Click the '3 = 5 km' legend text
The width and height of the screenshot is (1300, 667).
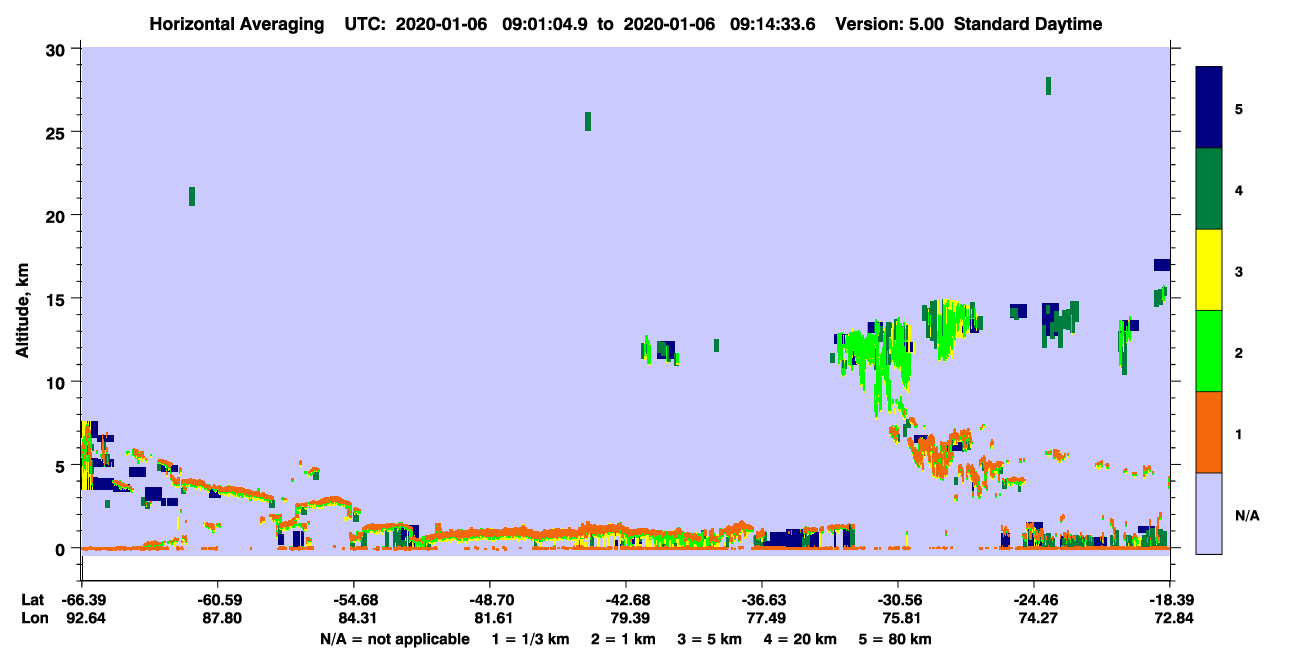(x=710, y=639)
